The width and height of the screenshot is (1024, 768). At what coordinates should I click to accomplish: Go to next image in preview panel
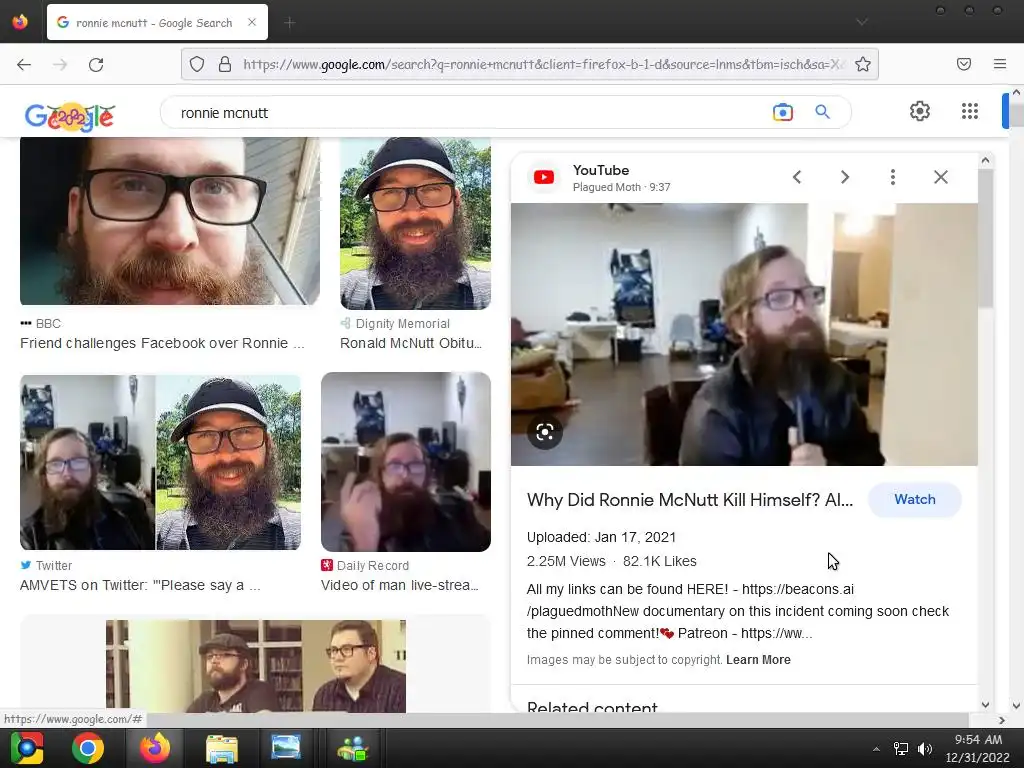(x=845, y=177)
